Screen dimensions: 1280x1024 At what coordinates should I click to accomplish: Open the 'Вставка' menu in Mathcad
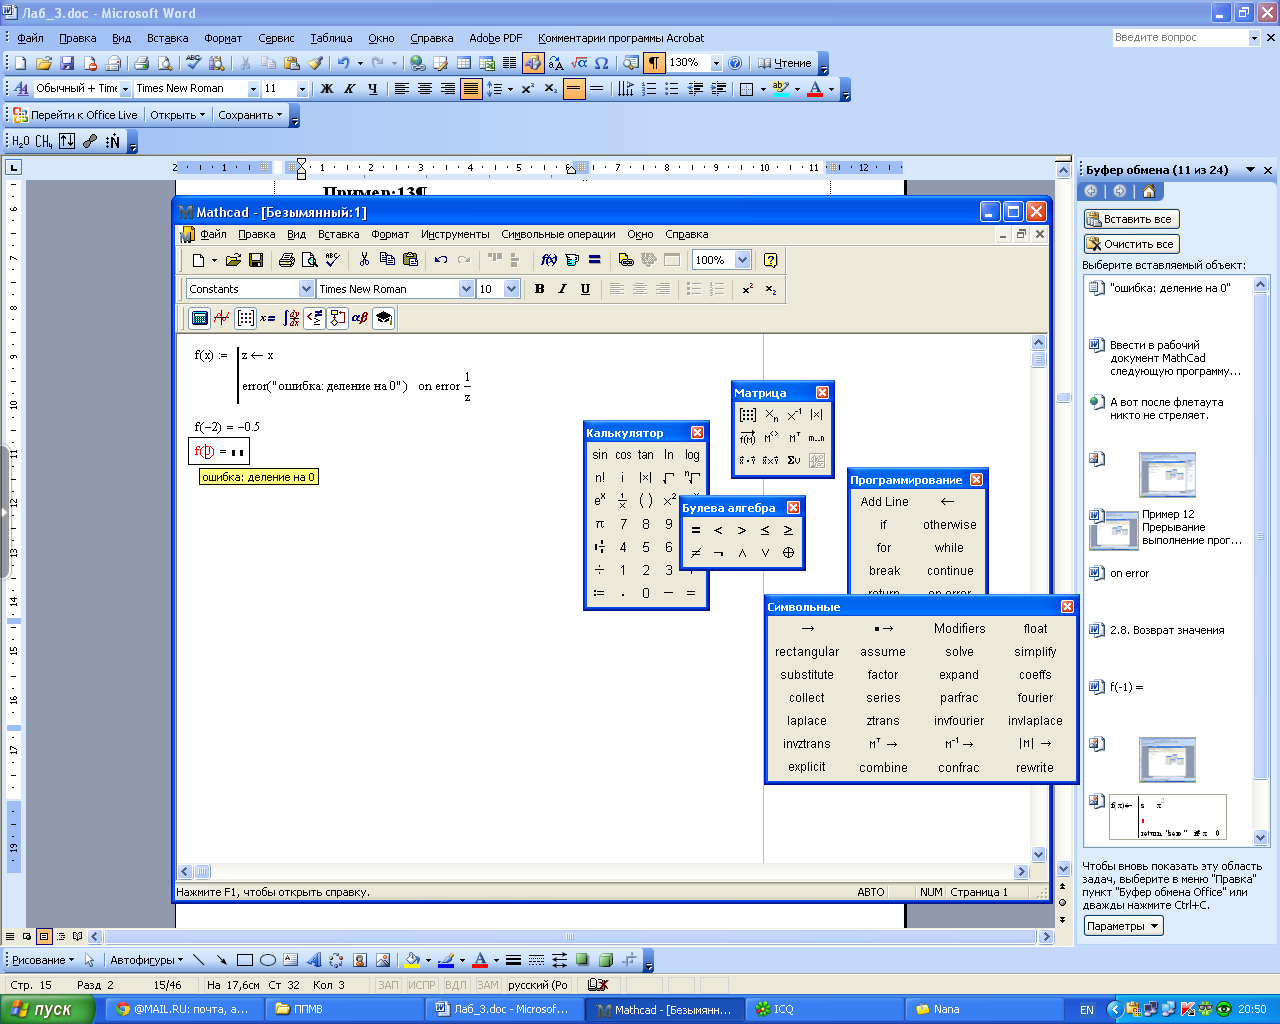(x=338, y=234)
